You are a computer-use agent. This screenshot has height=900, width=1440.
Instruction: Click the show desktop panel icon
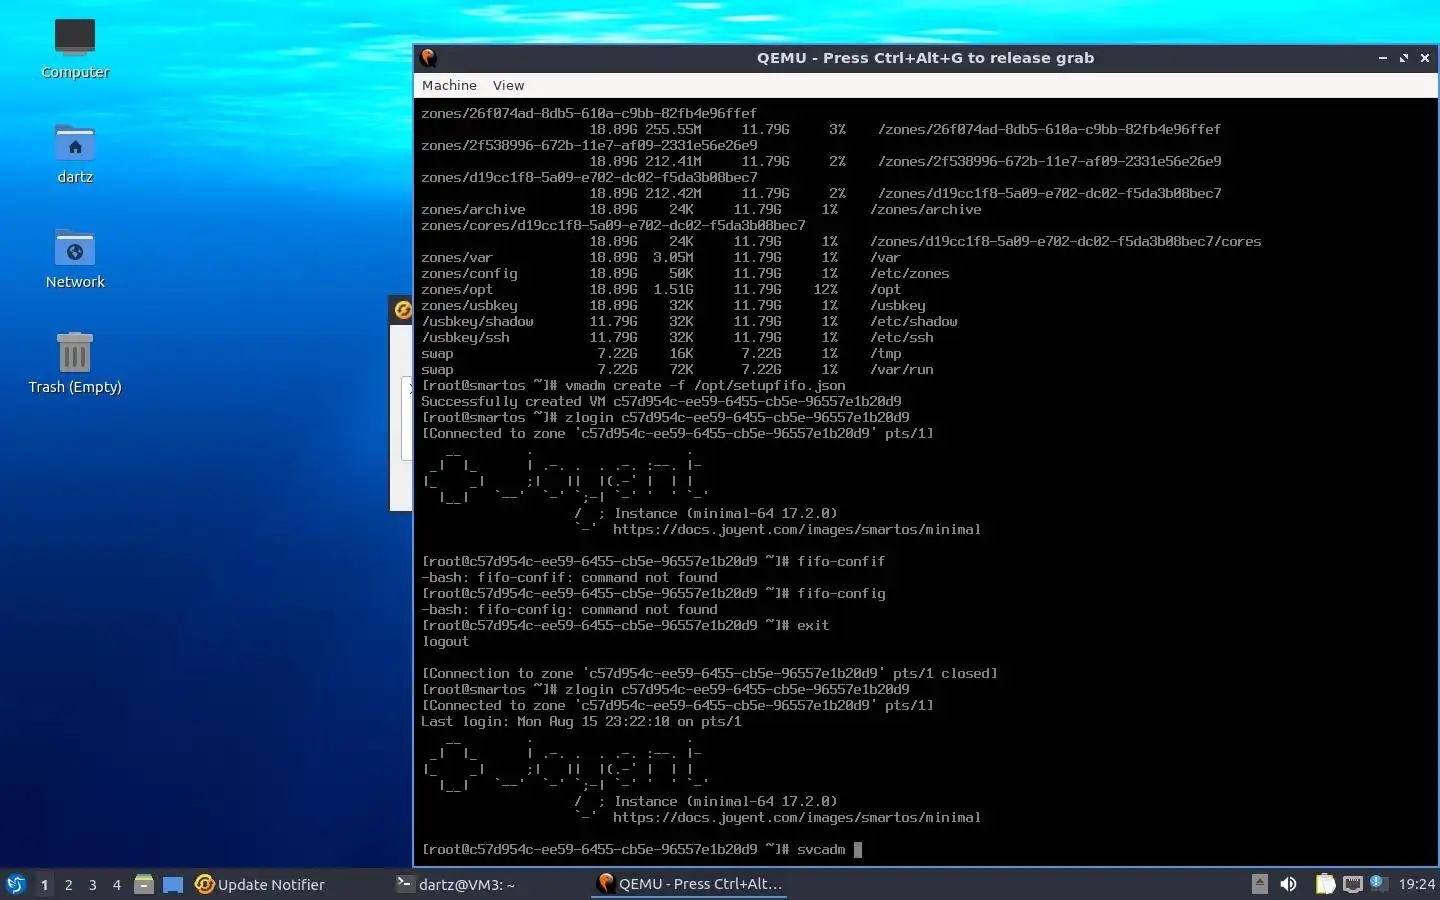[x=173, y=884]
